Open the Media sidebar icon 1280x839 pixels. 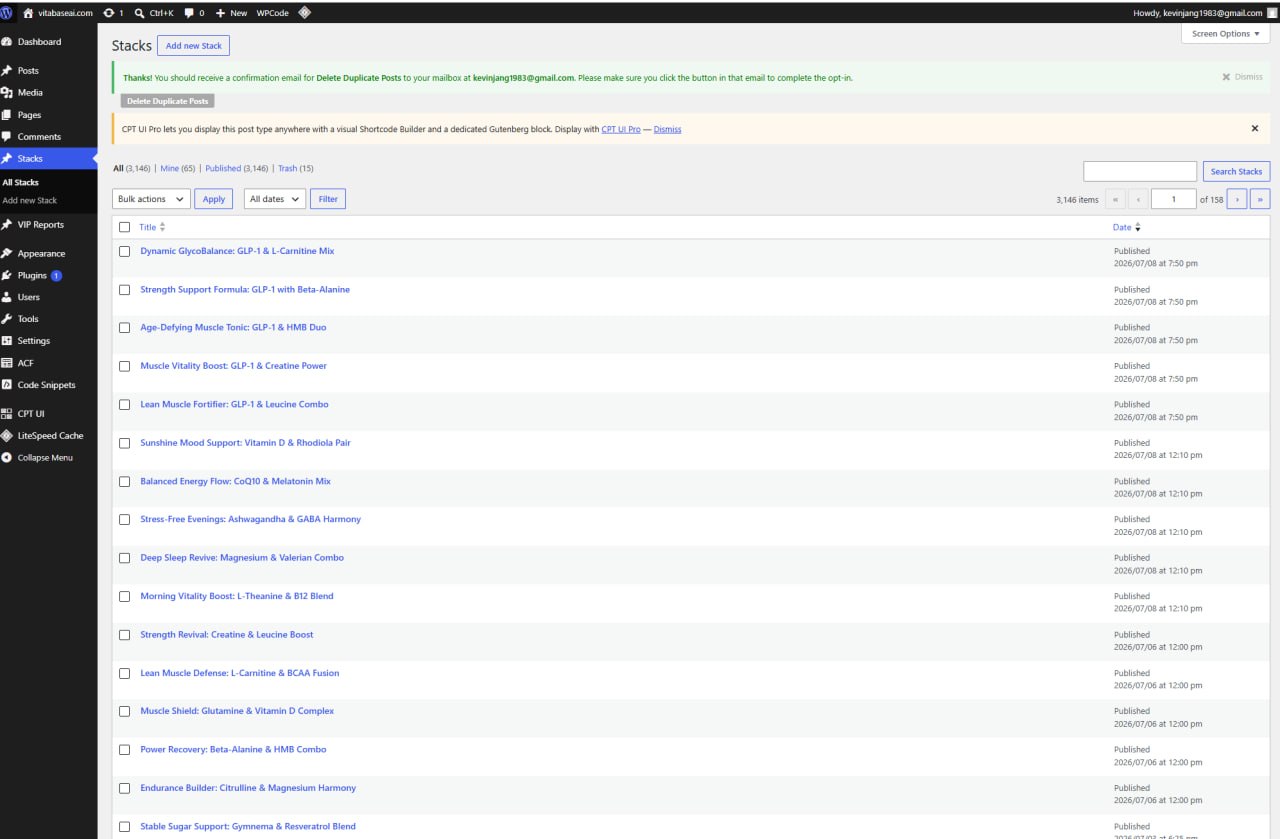pyautogui.click(x=7, y=92)
